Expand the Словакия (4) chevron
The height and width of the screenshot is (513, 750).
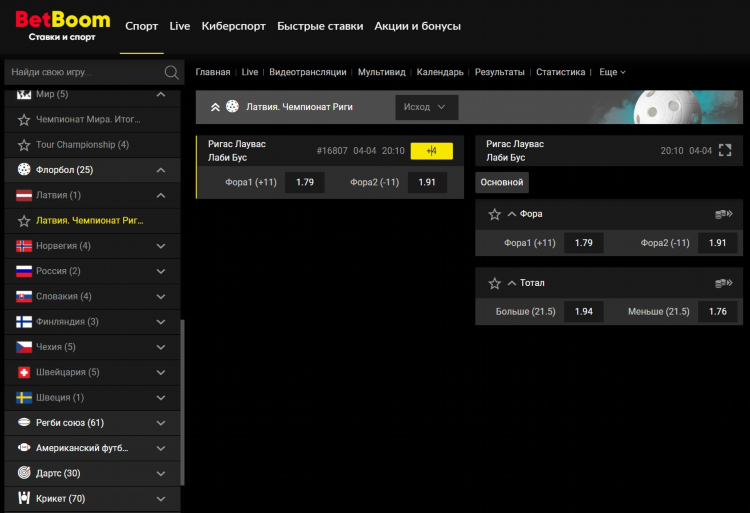pos(161,297)
